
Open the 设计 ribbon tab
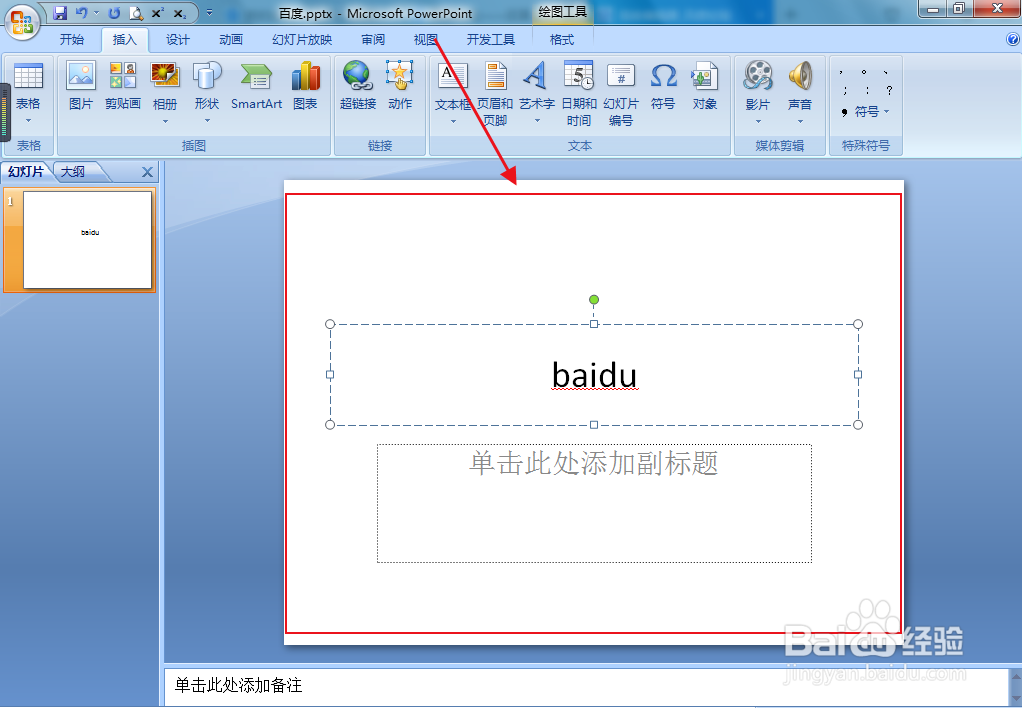point(177,40)
